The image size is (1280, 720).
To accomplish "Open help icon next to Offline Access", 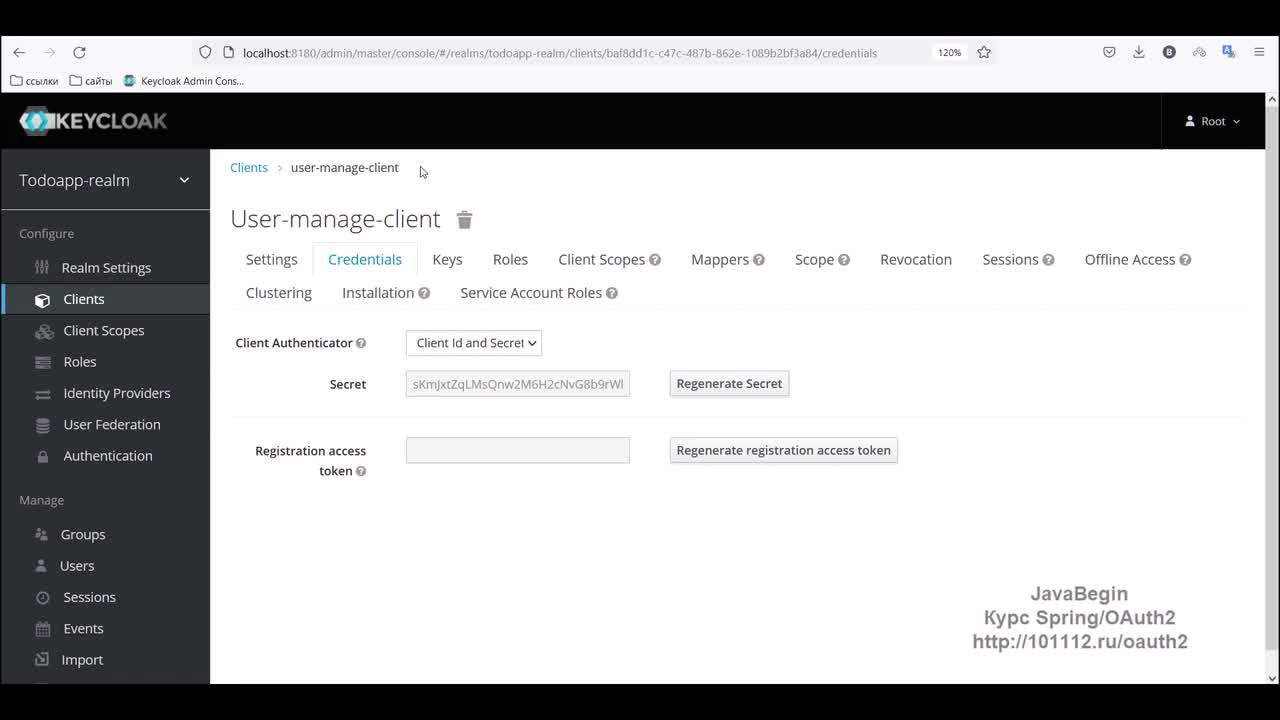I will (x=1185, y=260).
